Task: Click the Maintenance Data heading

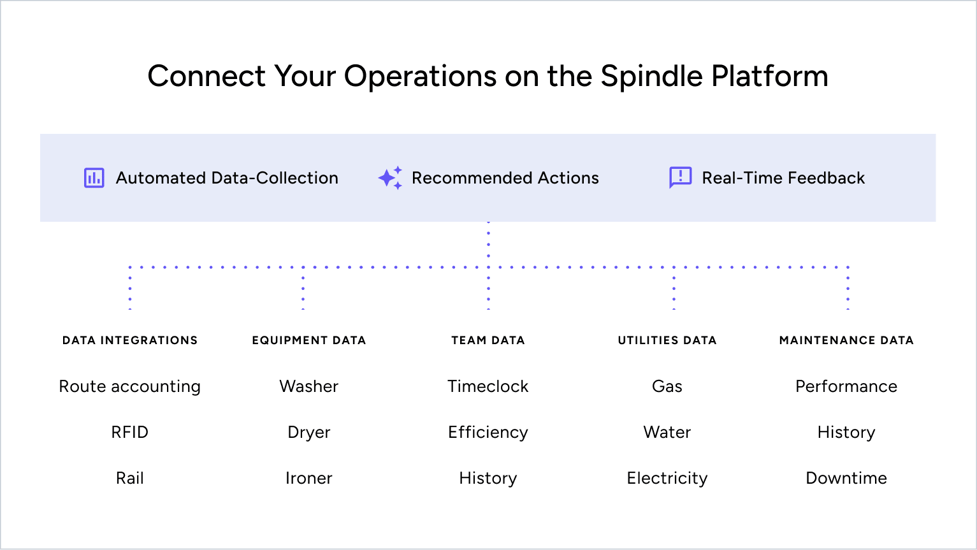Action: pos(846,340)
